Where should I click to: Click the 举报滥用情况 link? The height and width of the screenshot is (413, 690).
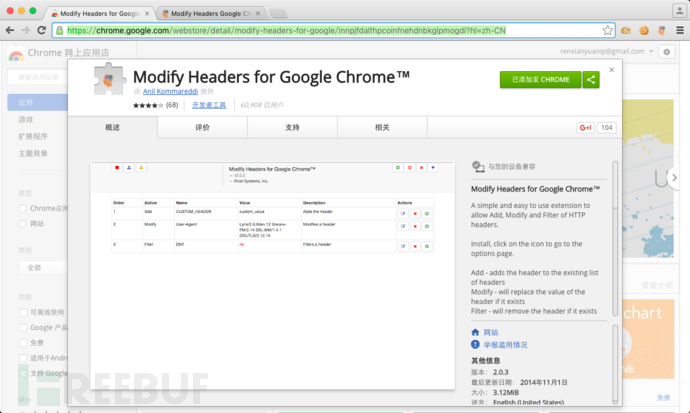tap(505, 344)
